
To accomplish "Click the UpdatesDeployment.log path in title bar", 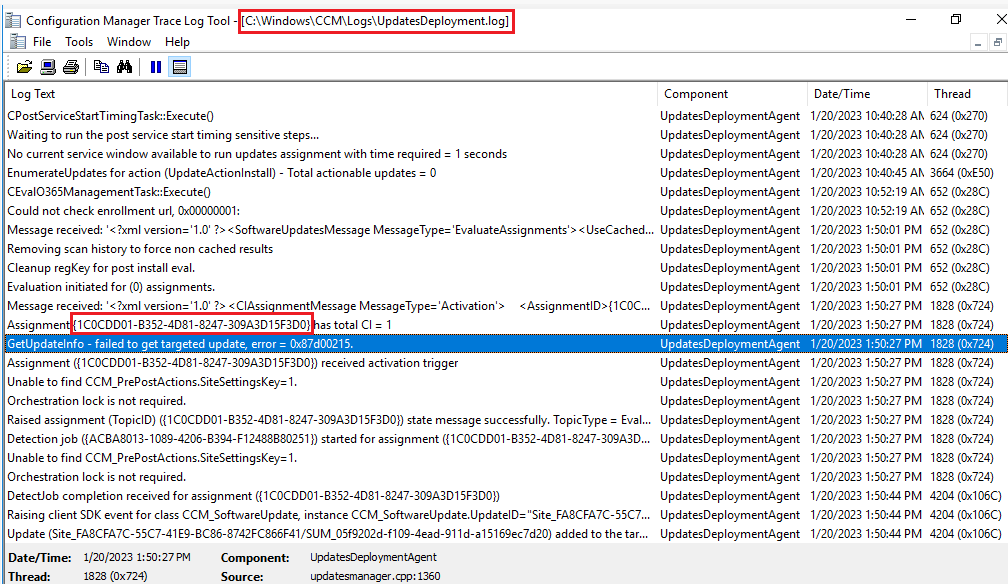I will 376,21.
